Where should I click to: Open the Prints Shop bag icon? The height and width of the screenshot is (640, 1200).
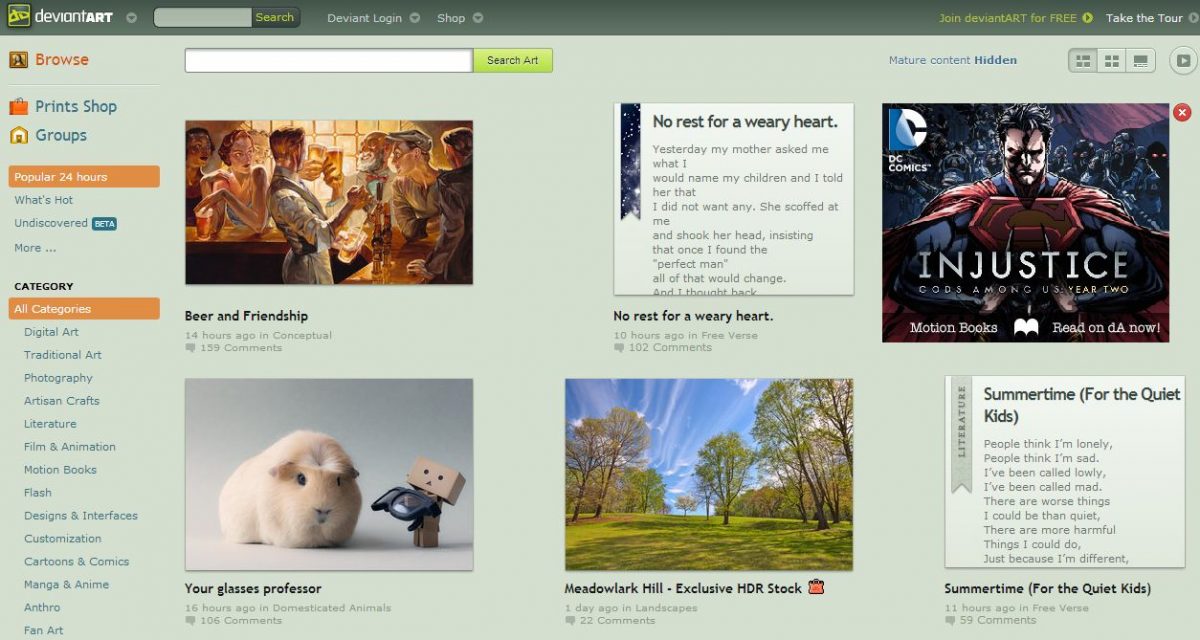[18, 107]
